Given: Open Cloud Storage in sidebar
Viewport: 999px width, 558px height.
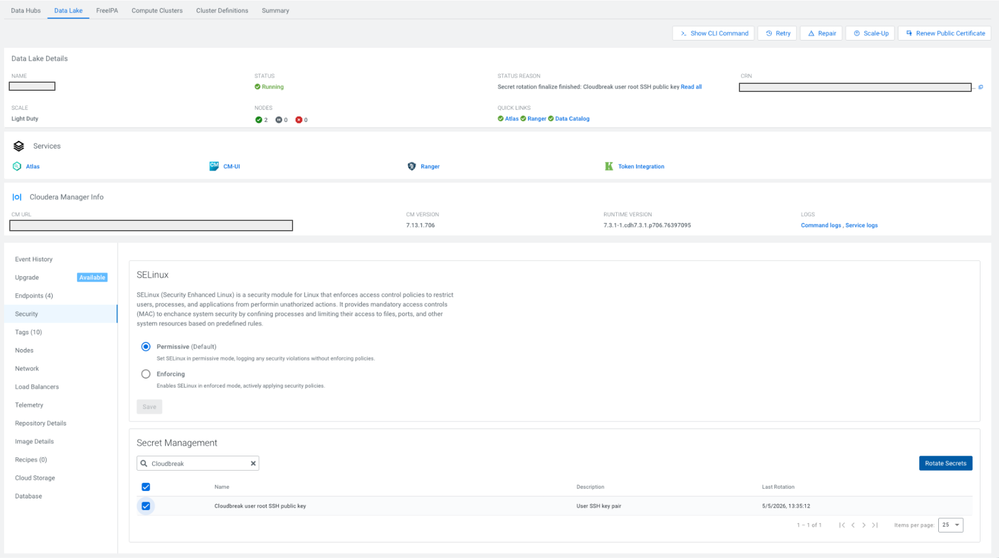Looking at the screenshot, I should 61,478.
